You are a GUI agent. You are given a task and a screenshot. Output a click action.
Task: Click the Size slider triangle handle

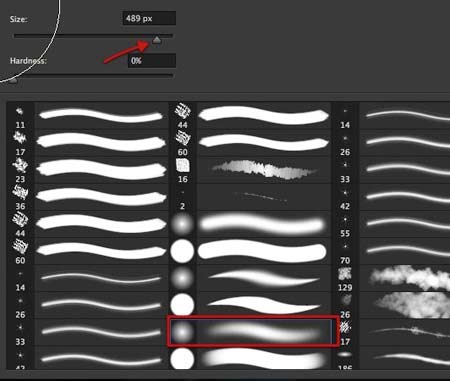157,40
